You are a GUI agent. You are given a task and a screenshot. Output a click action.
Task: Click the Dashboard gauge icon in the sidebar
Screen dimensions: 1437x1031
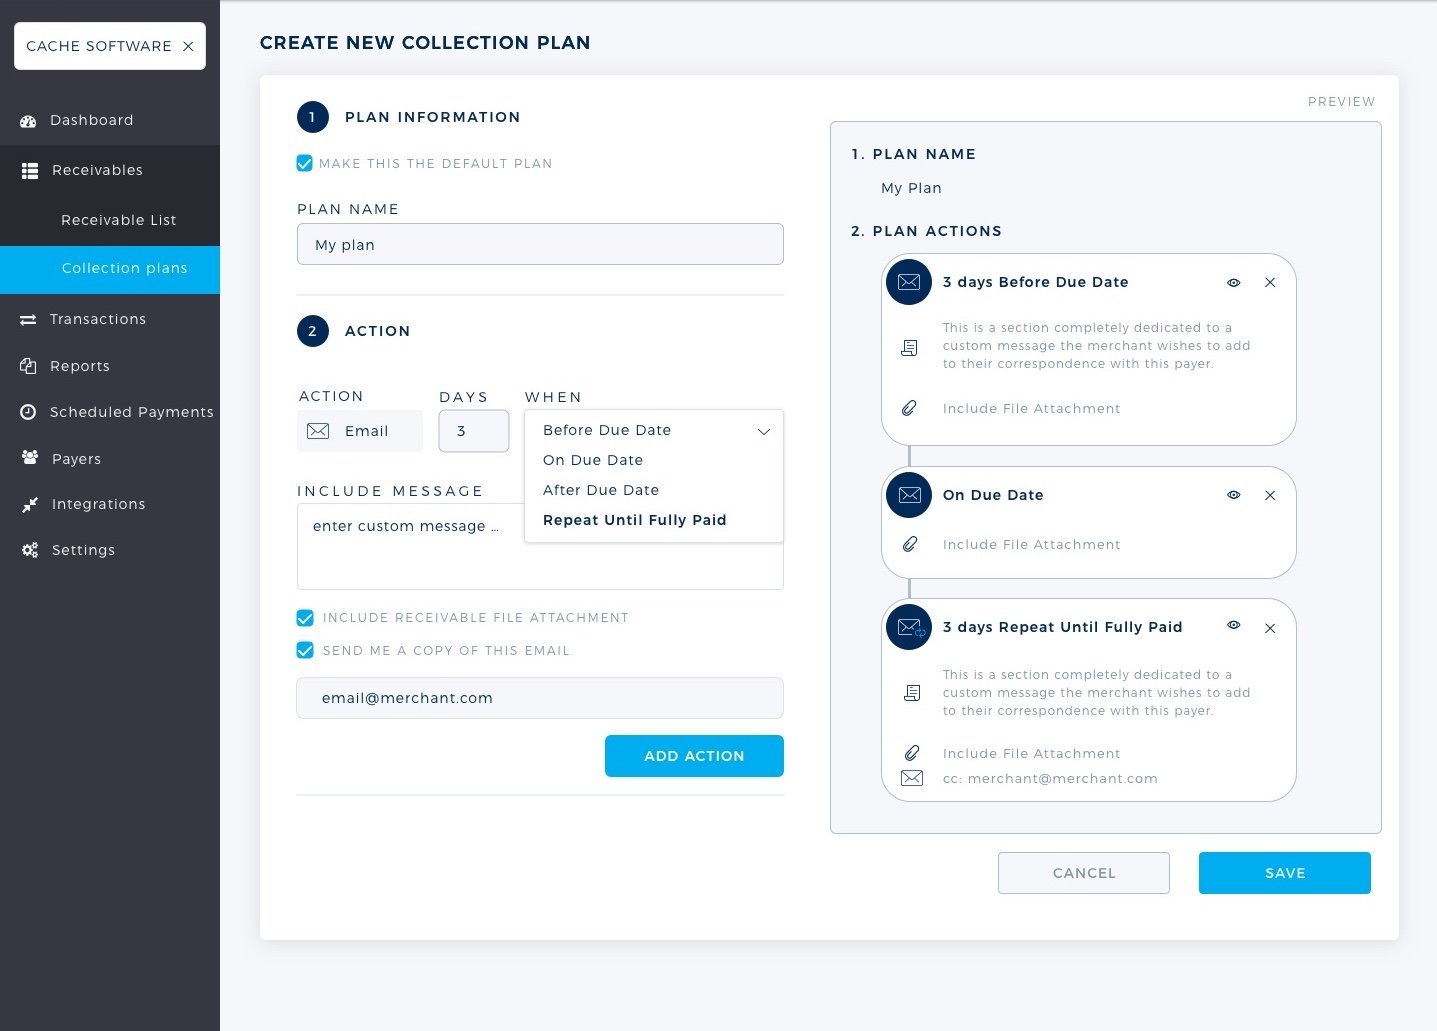(28, 121)
